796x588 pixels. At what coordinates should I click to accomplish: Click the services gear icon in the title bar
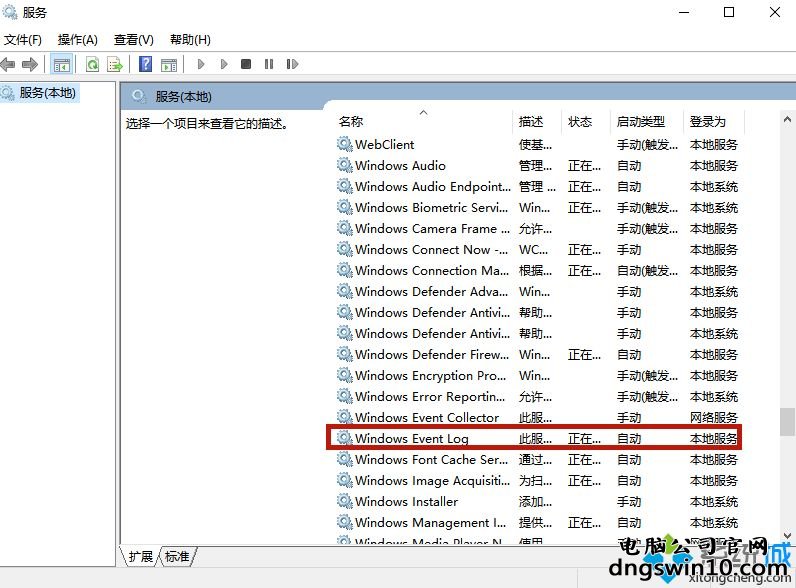click(x=10, y=11)
